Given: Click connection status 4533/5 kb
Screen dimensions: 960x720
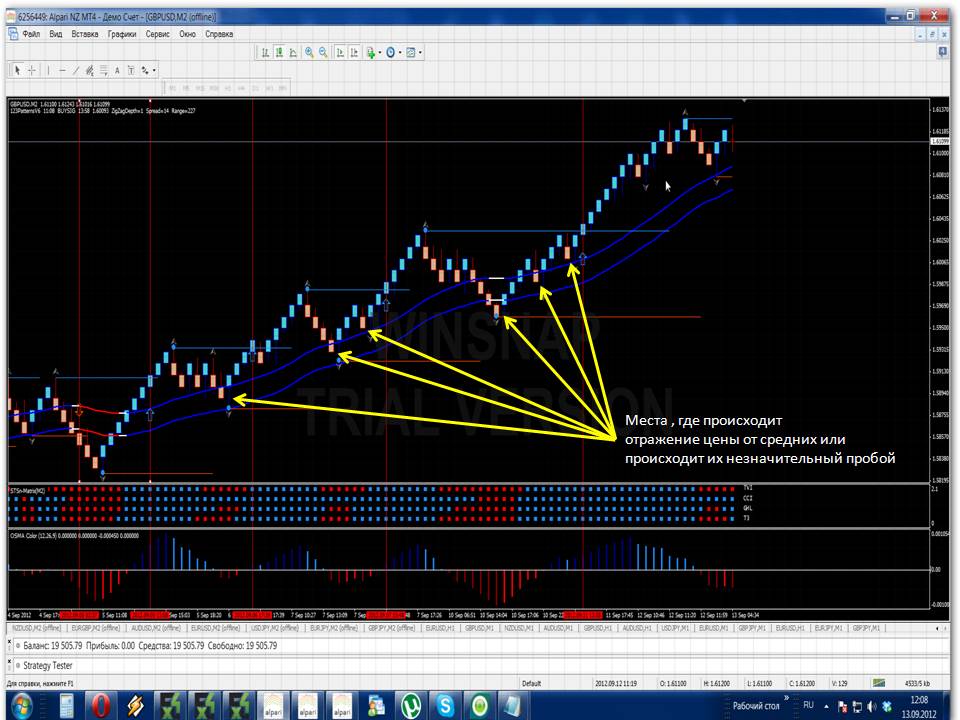Looking at the screenshot, I should pos(917,683).
